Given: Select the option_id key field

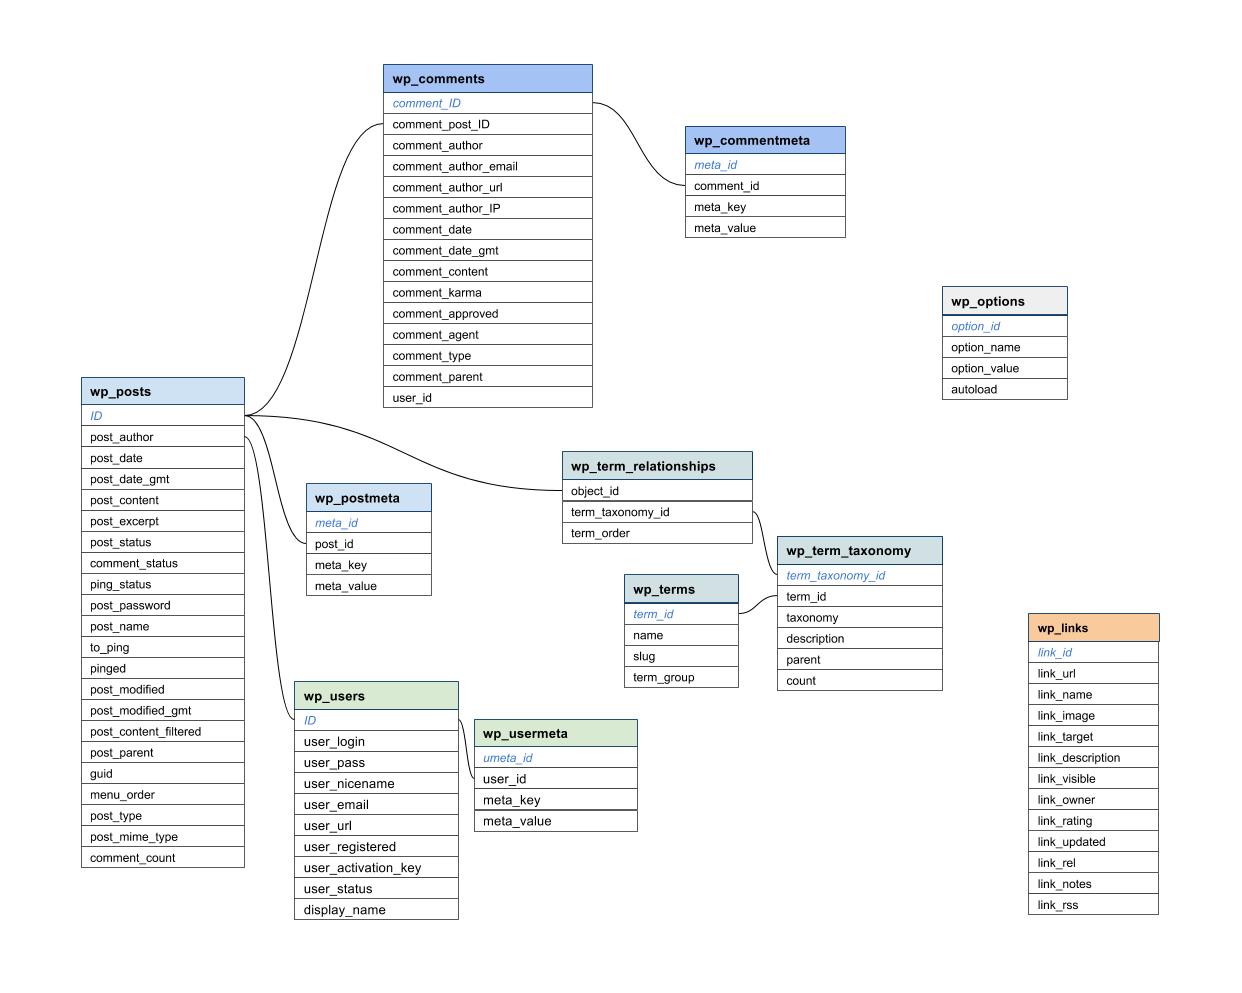Looking at the screenshot, I should click(x=1004, y=326).
